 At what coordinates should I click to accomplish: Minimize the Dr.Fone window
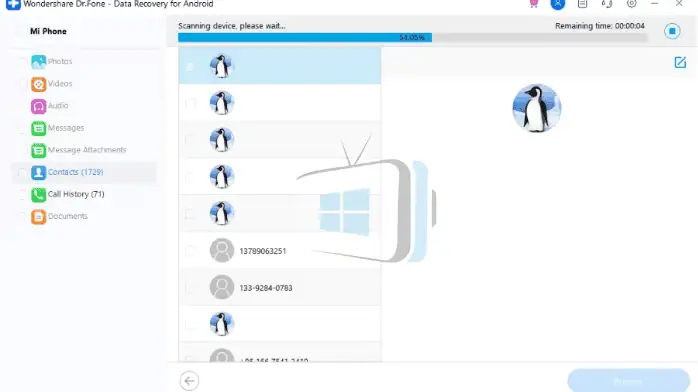click(x=654, y=4)
